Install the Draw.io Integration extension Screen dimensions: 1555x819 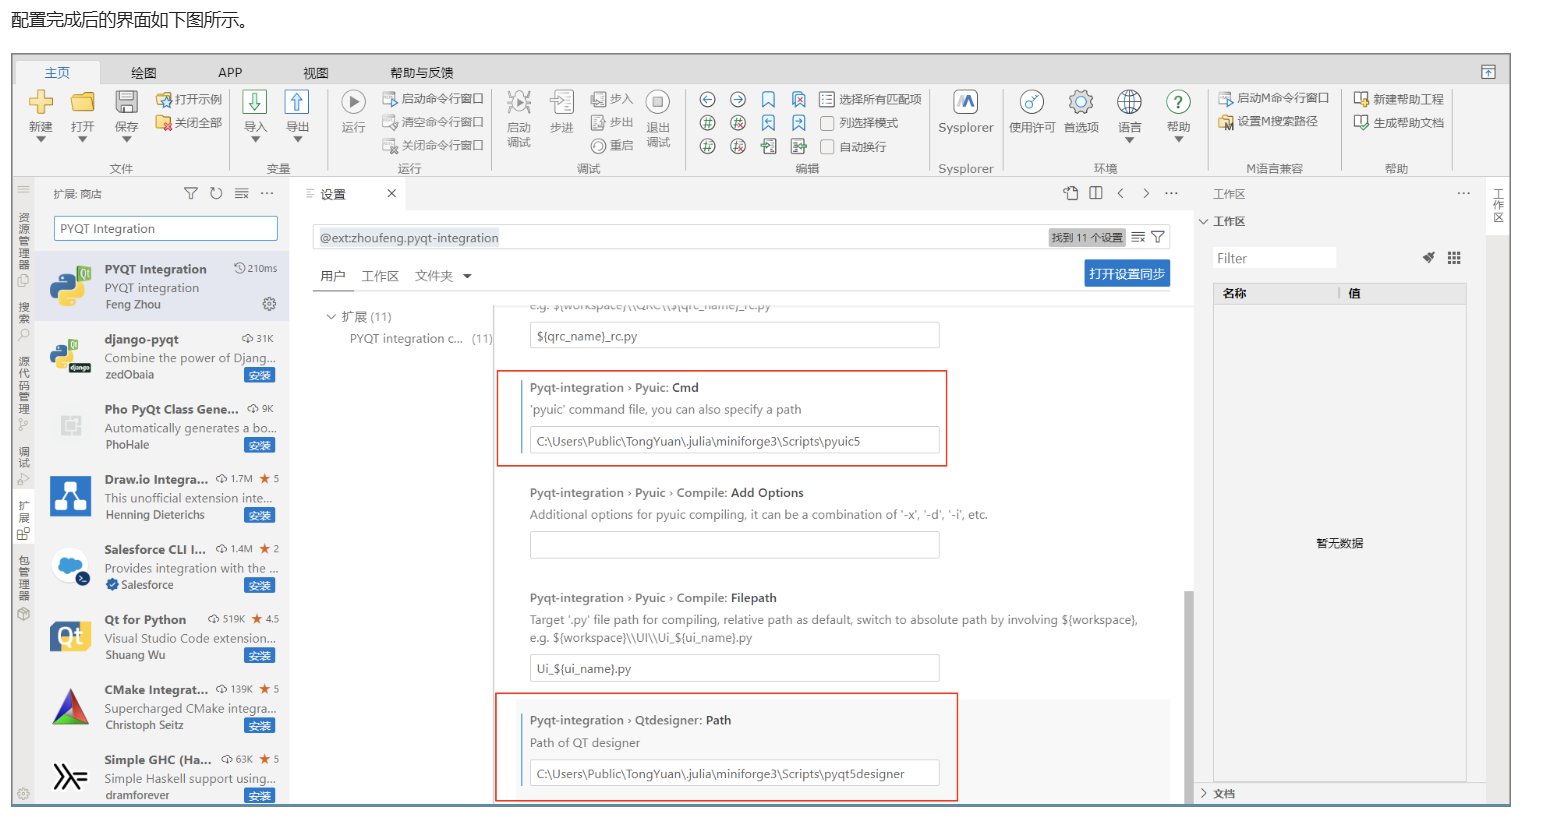(260, 515)
